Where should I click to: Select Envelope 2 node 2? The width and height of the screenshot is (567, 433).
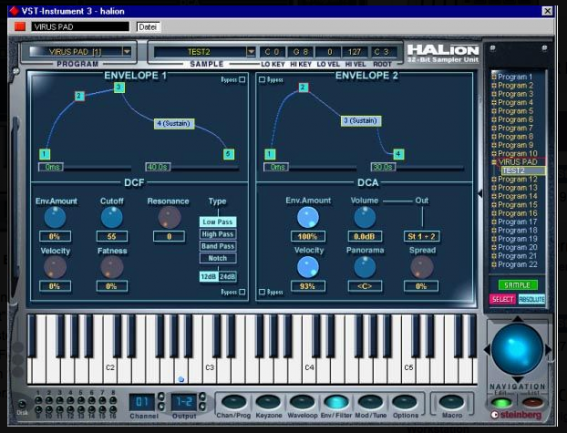[x=303, y=88]
